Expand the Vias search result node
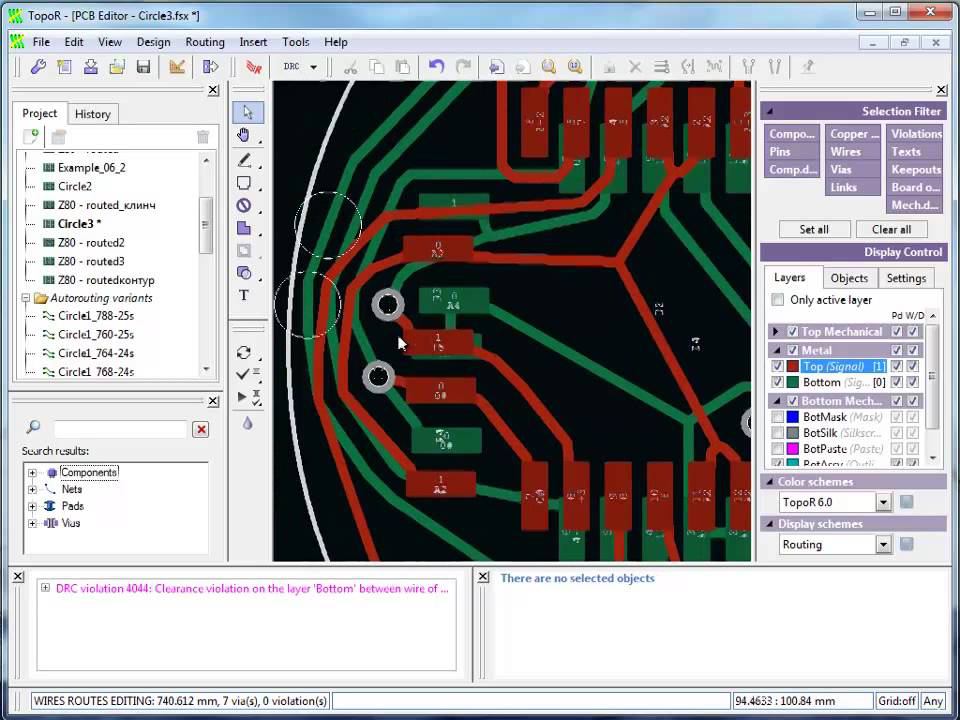This screenshot has width=960, height=720. (32, 523)
